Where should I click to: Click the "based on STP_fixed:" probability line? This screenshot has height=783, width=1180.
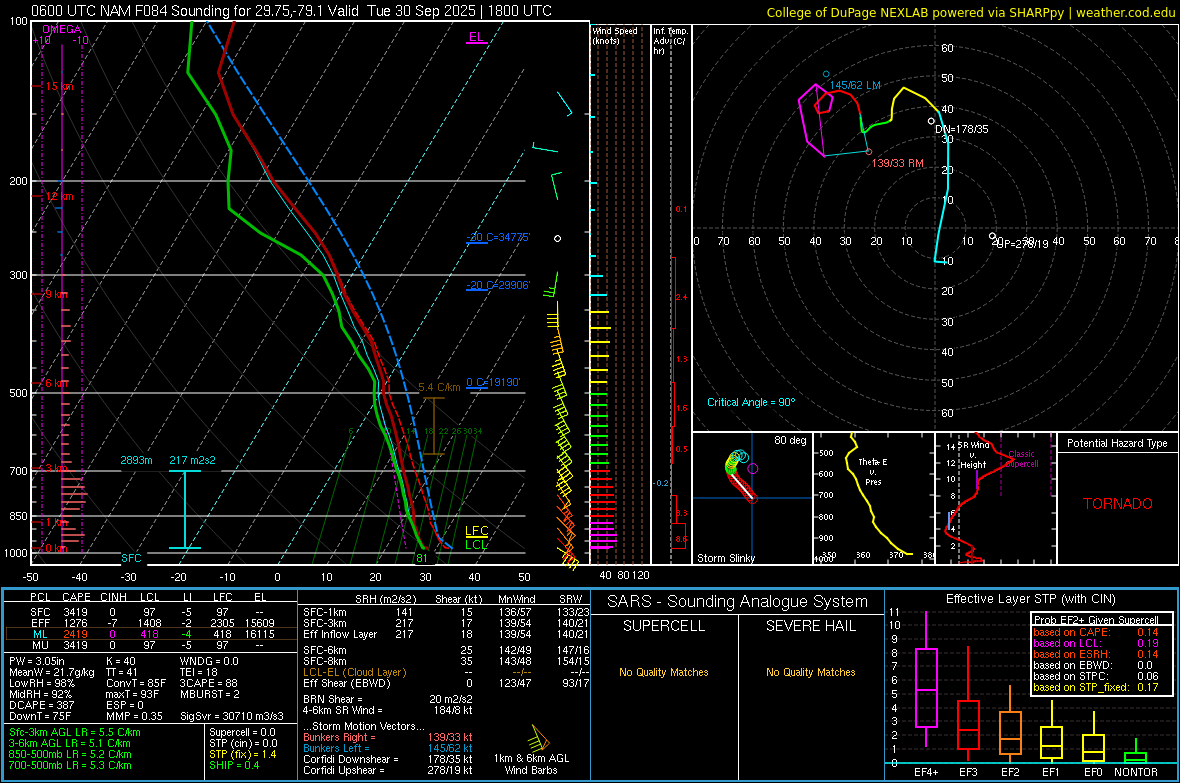(x=1096, y=687)
